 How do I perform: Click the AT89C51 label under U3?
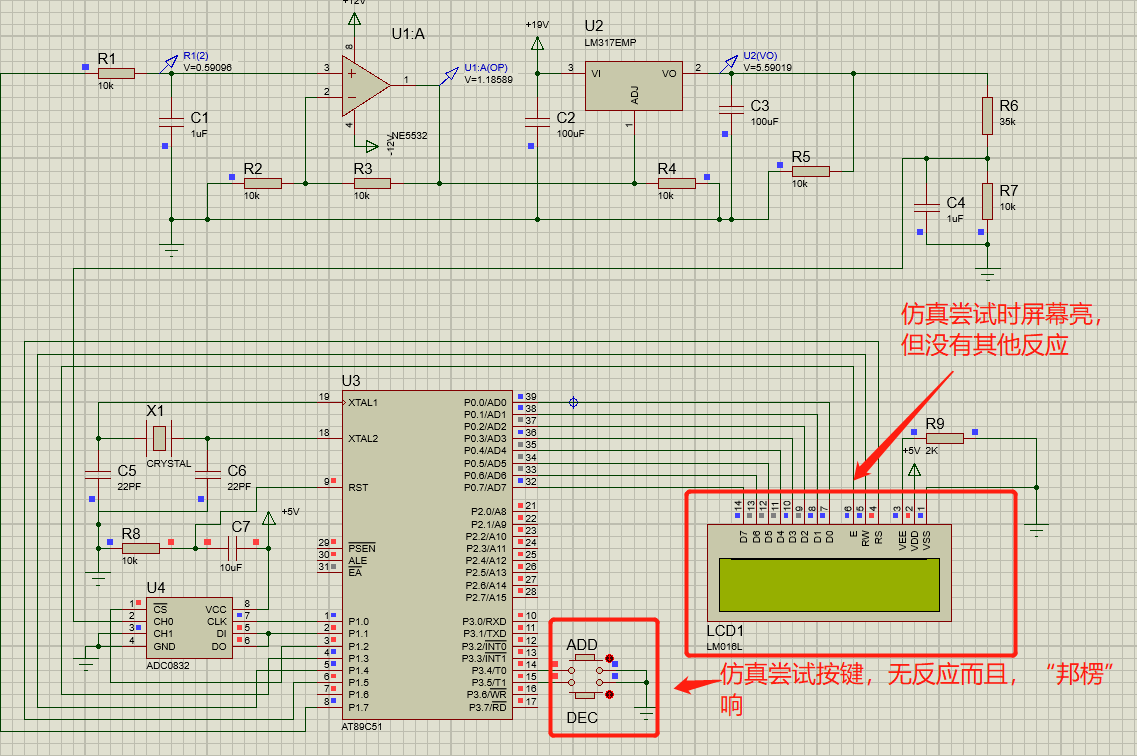pyautogui.click(x=362, y=726)
